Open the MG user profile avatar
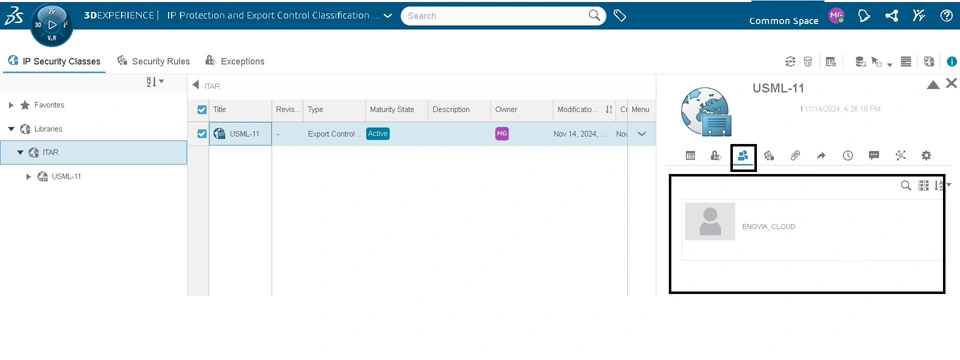Screen dimensions: 960x360 (836, 16)
